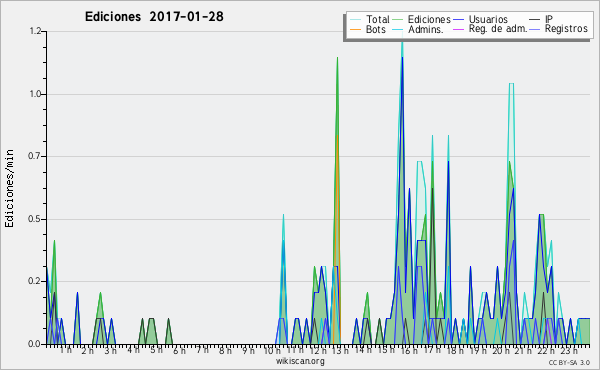This screenshot has height=370, width=600.
Task: Click the tallest green Ediciones peak near 13 h
Action: coord(337,58)
